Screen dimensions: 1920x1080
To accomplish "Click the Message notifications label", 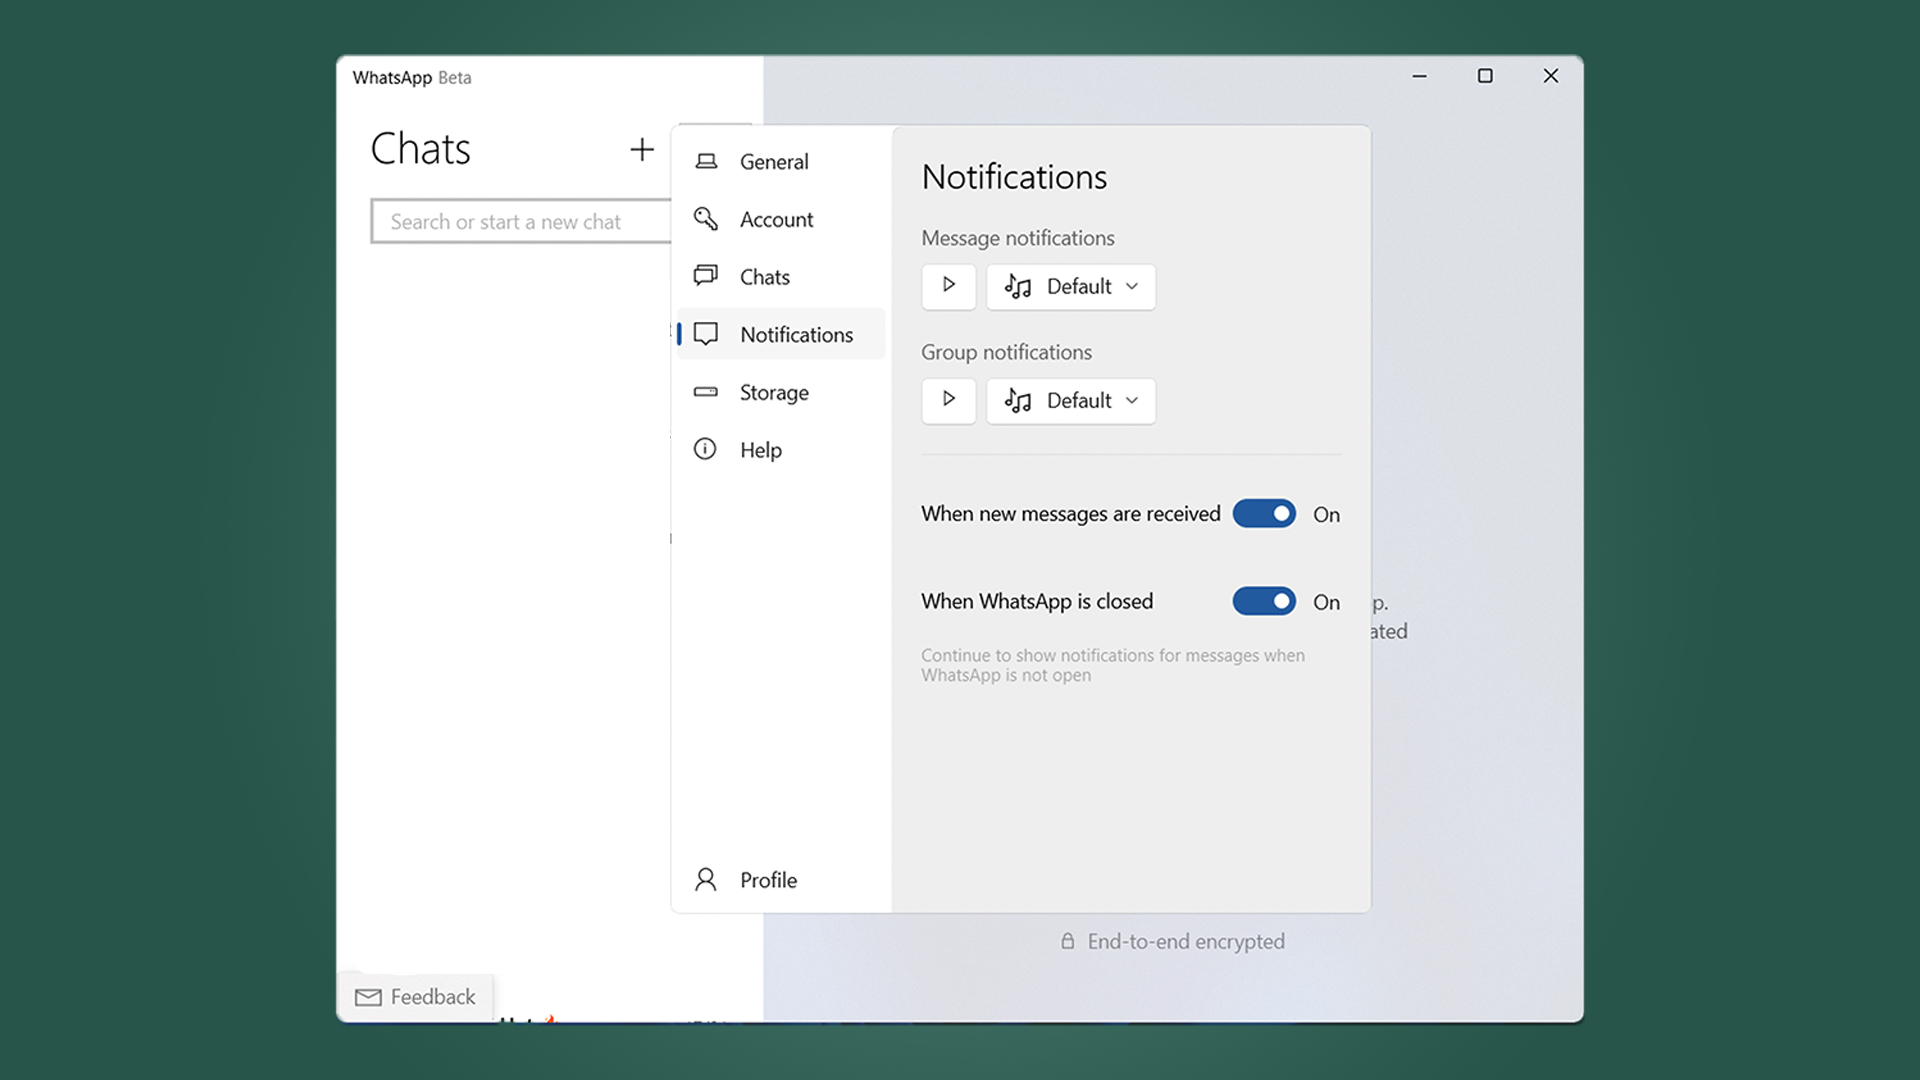I will pos(1017,238).
